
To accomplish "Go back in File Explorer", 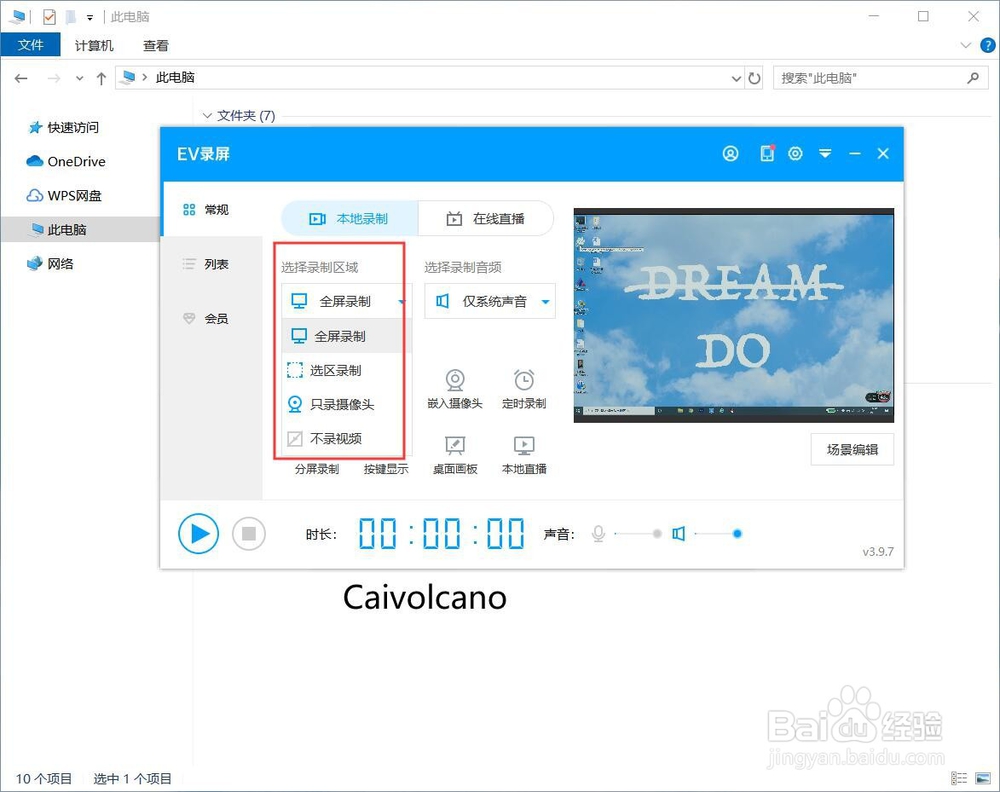I will (21, 78).
